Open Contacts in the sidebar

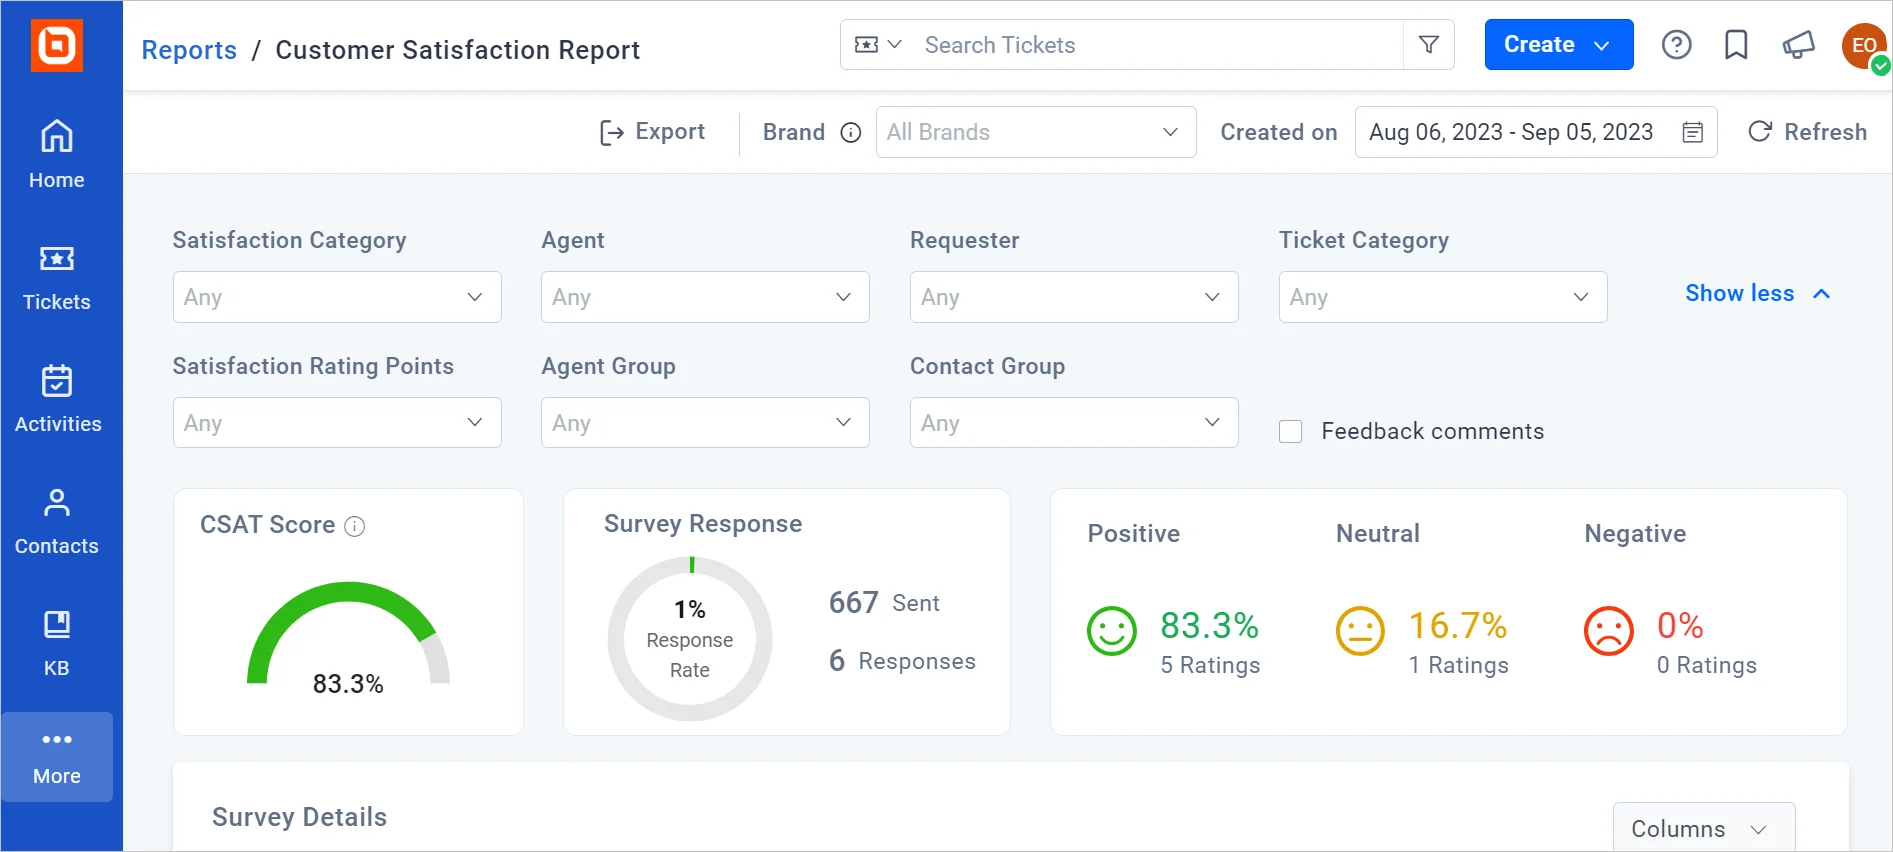pos(57,522)
